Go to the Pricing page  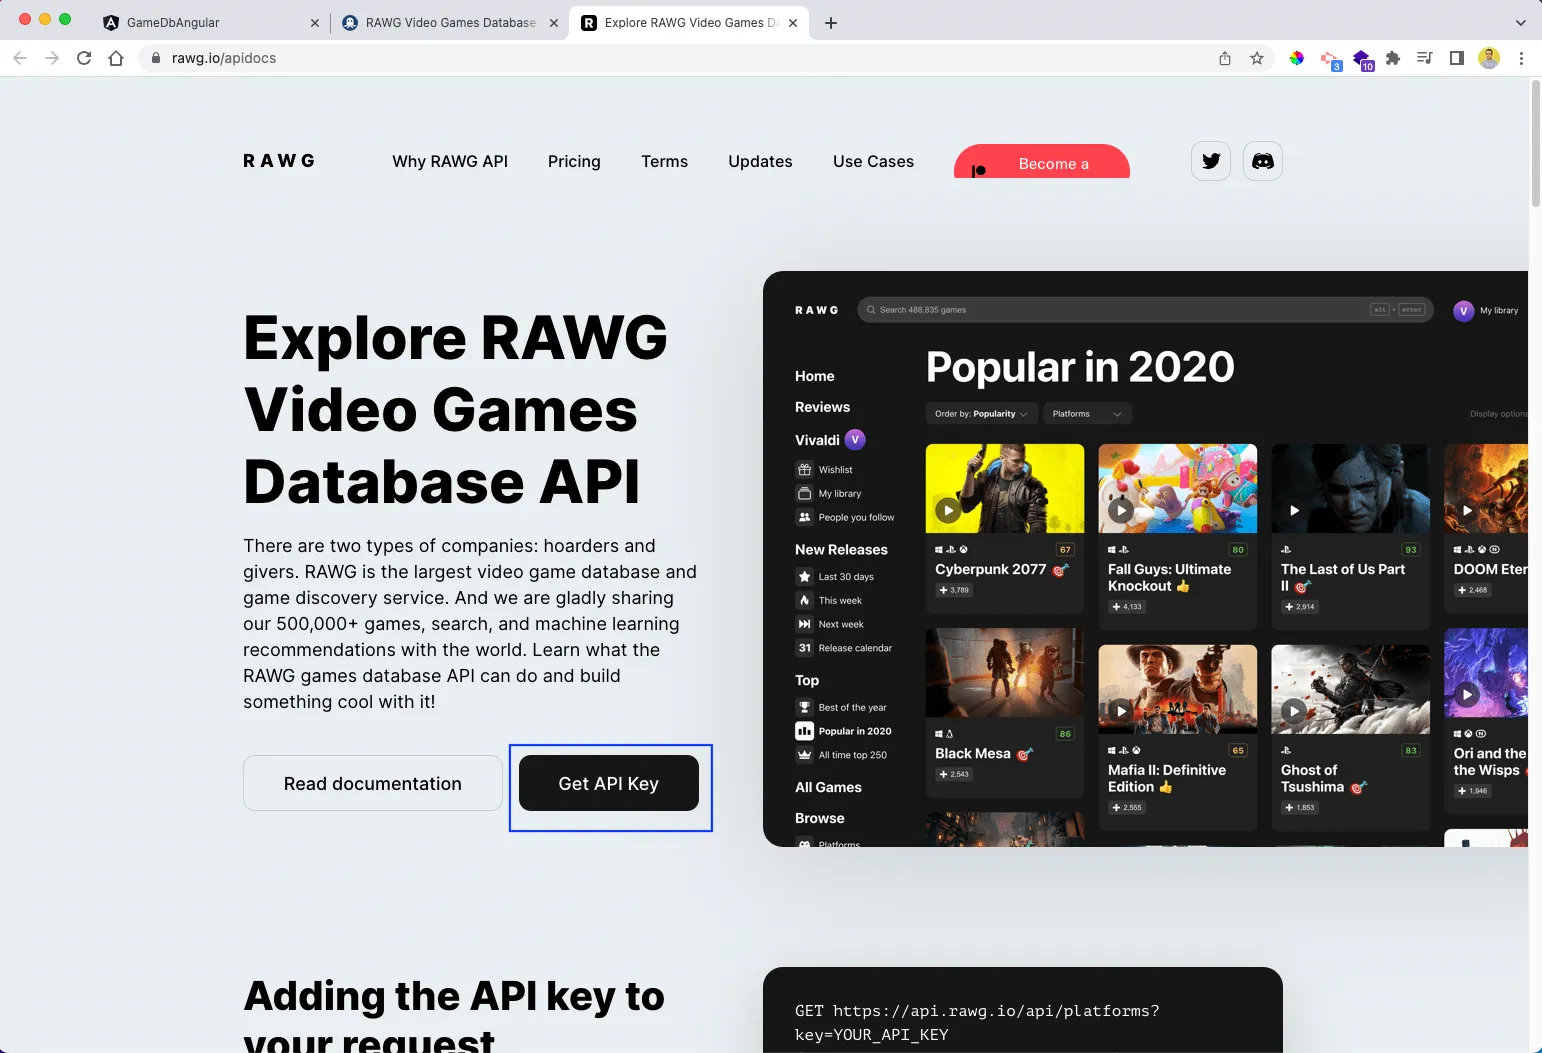pos(574,161)
